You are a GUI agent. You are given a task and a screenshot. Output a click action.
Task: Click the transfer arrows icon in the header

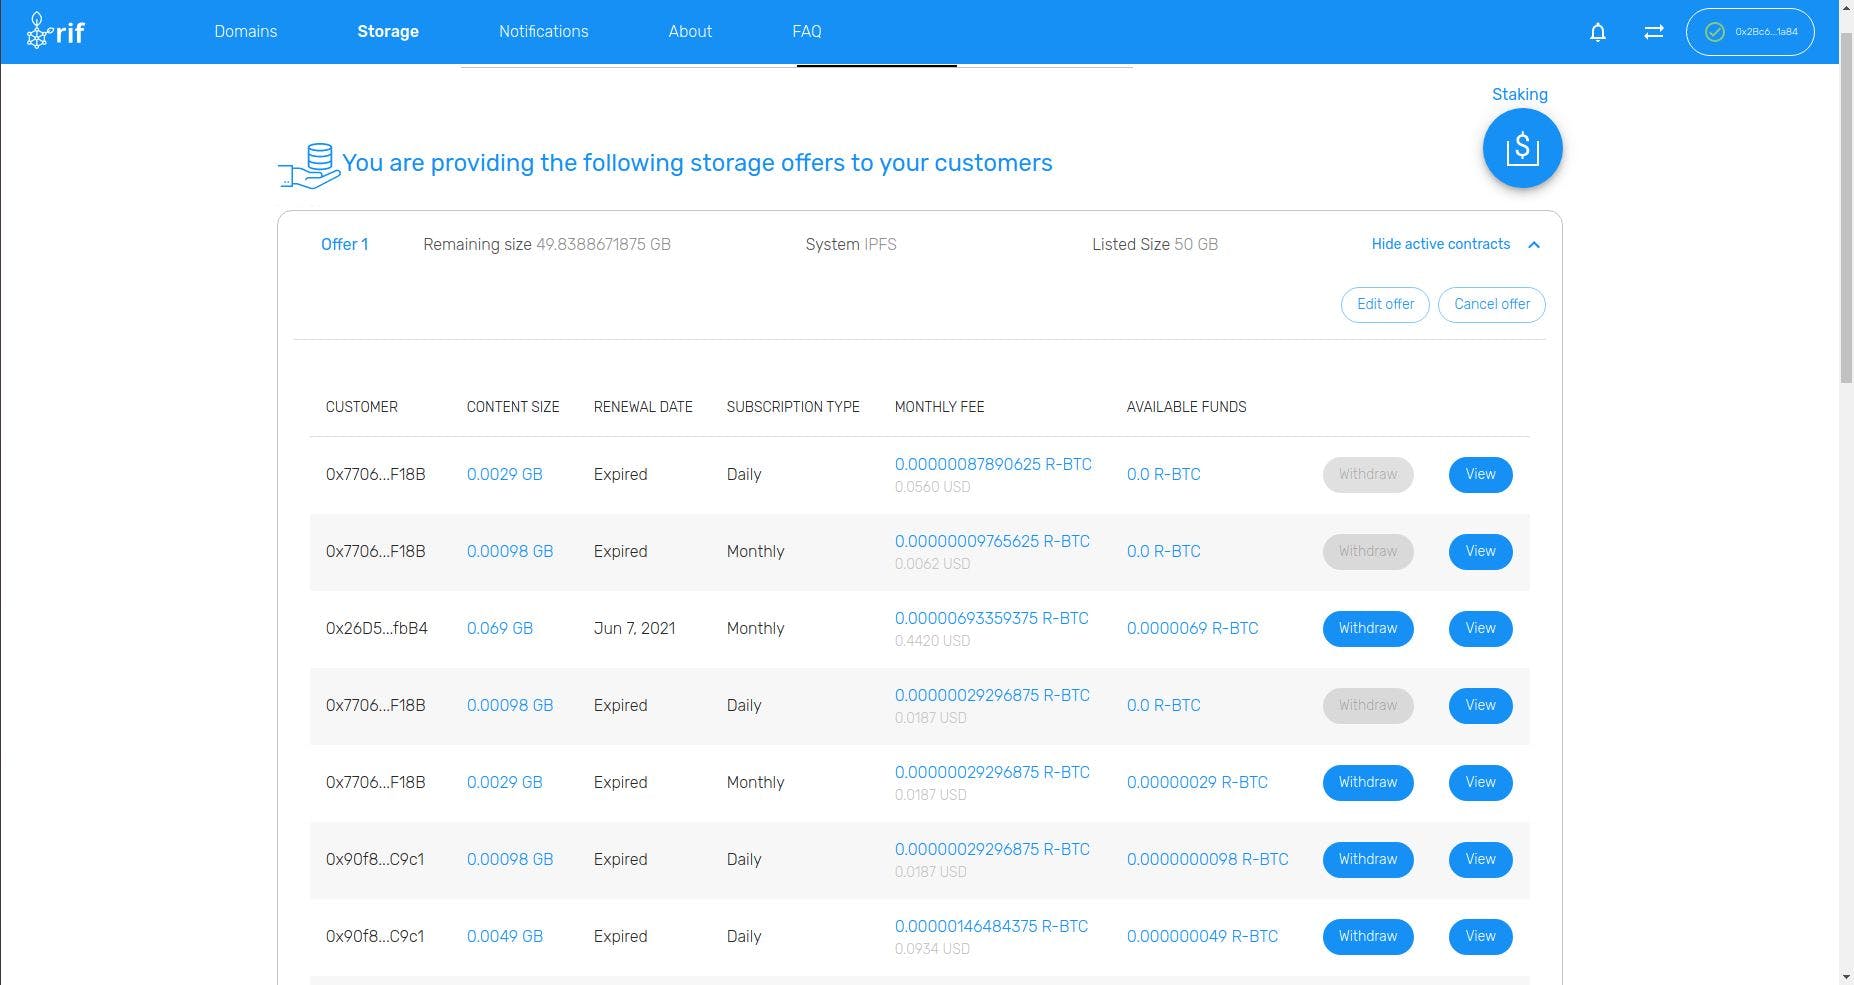(1652, 31)
